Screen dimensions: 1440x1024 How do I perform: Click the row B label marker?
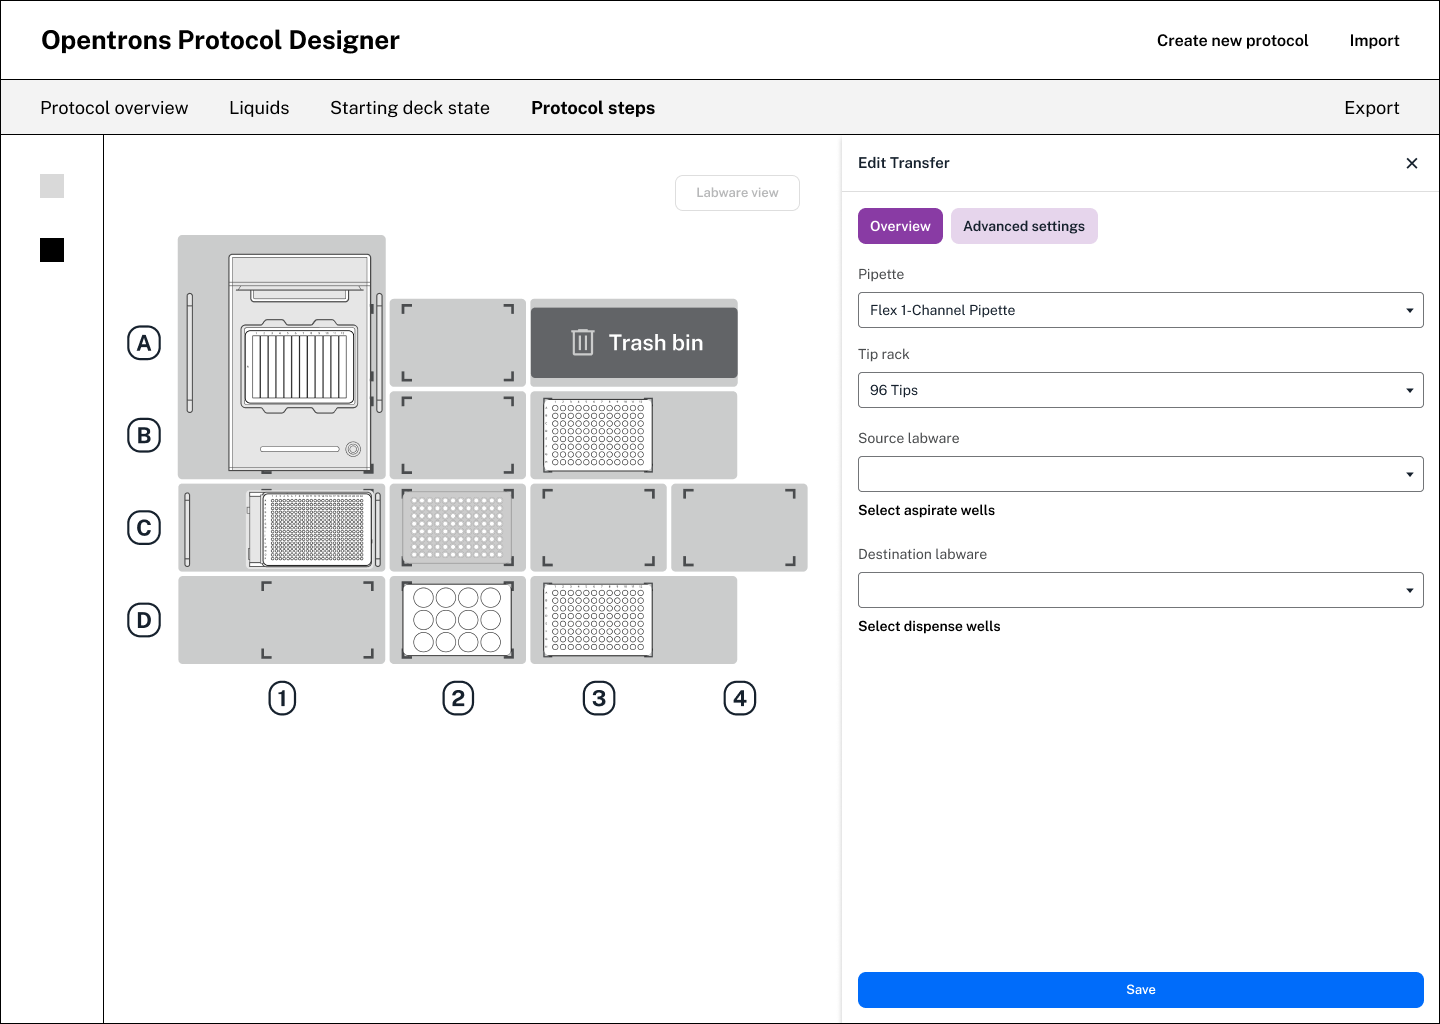[144, 435]
